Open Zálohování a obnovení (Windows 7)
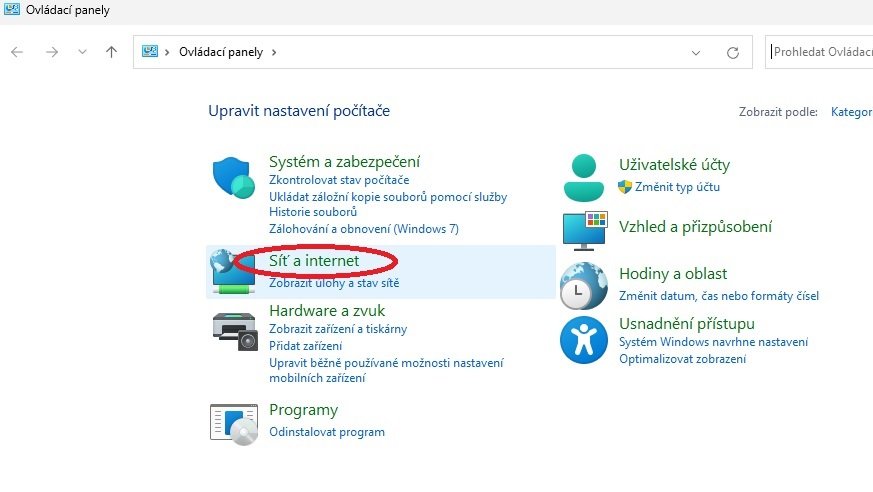The width and height of the screenshot is (873, 492). (x=364, y=229)
